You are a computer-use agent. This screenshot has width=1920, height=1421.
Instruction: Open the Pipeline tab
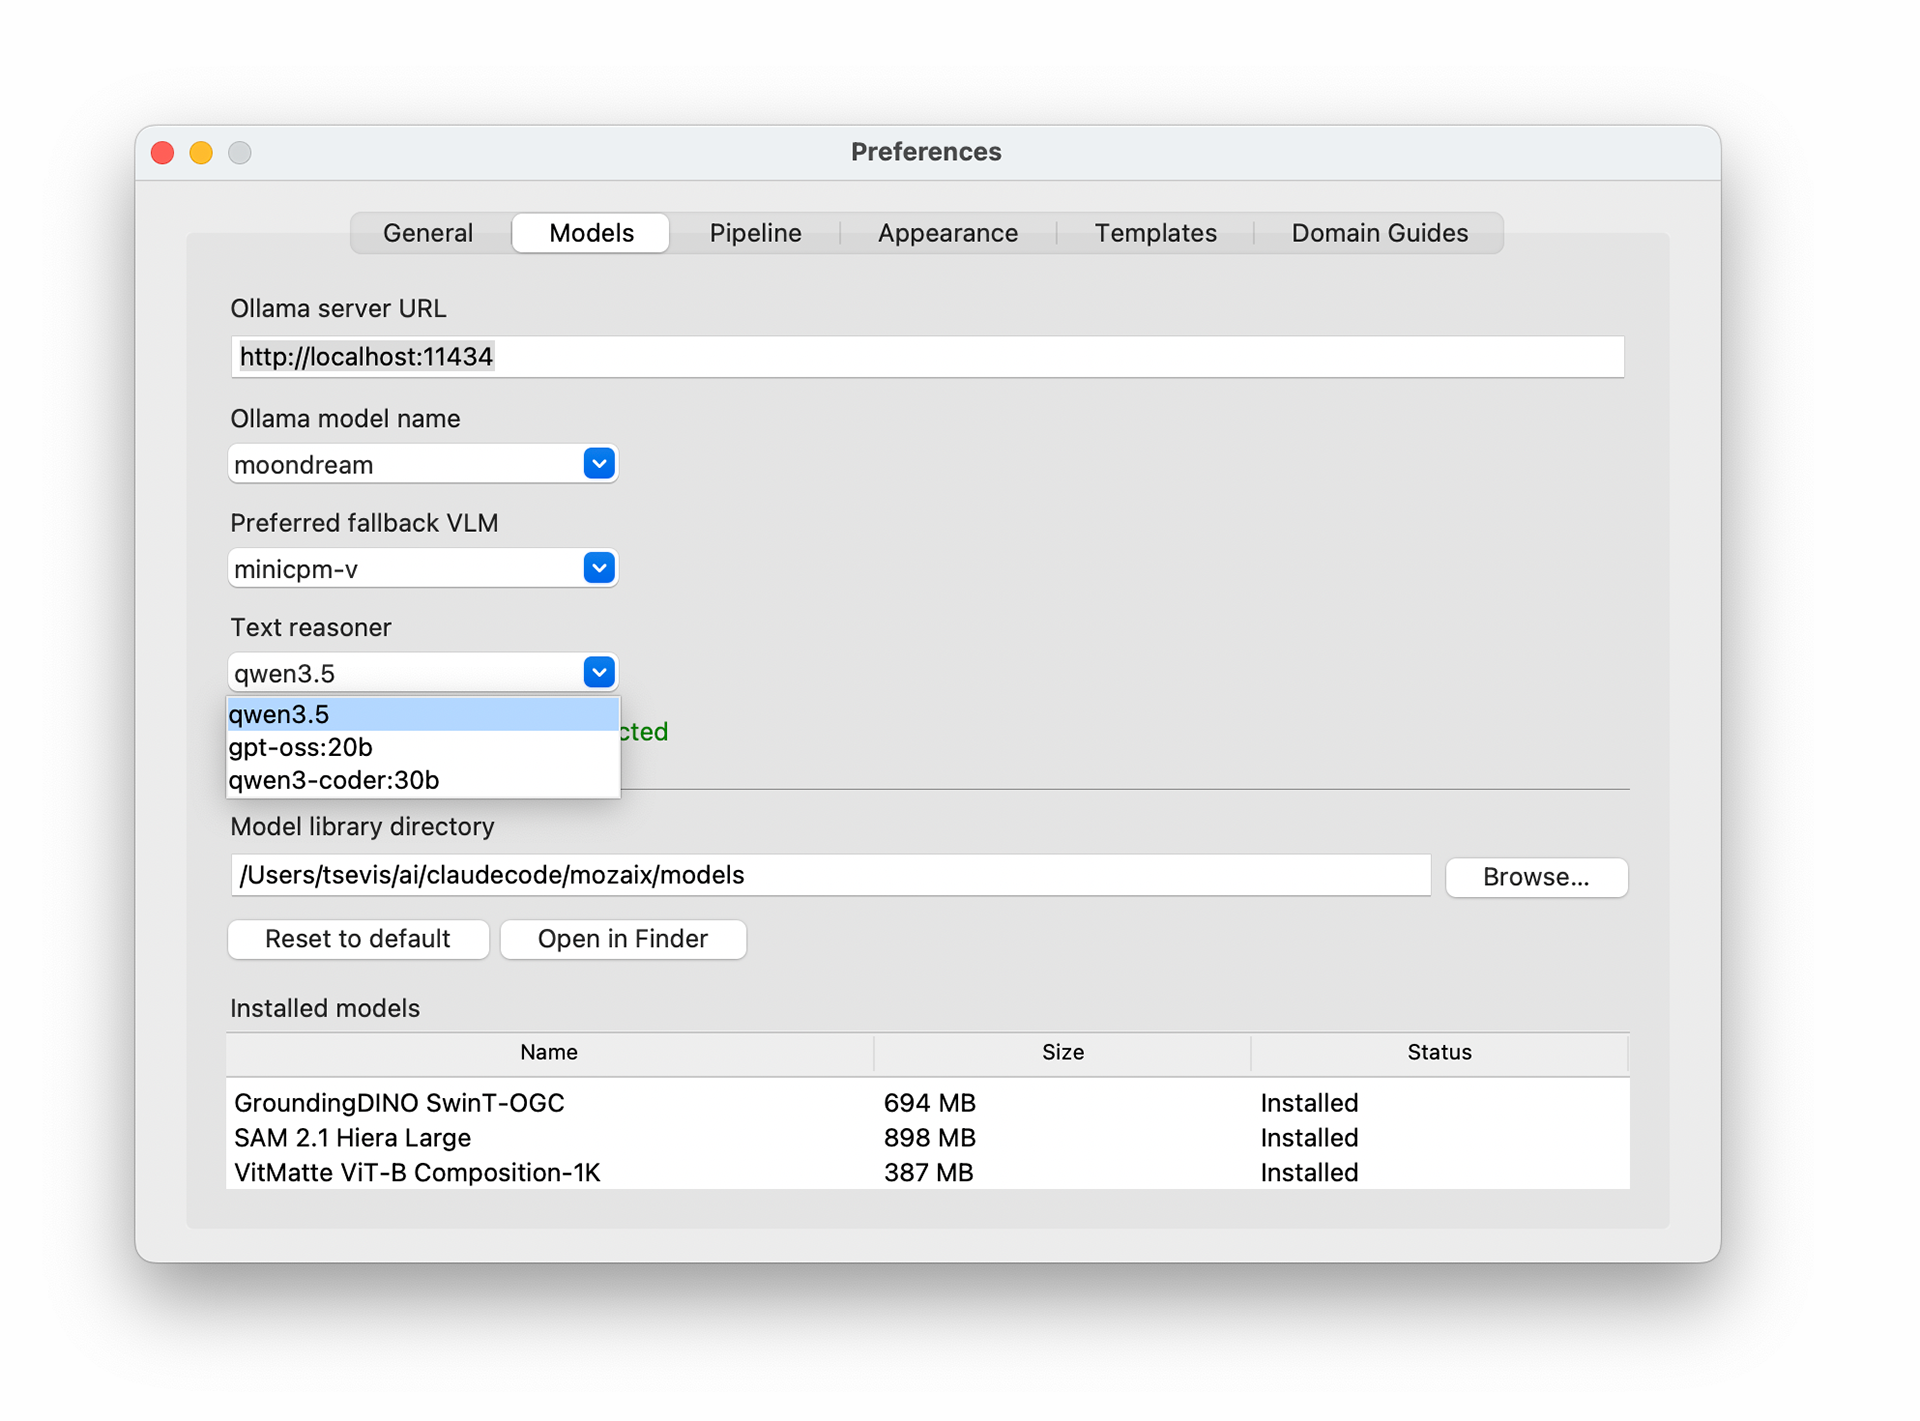pyautogui.click(x=755, y=232)
